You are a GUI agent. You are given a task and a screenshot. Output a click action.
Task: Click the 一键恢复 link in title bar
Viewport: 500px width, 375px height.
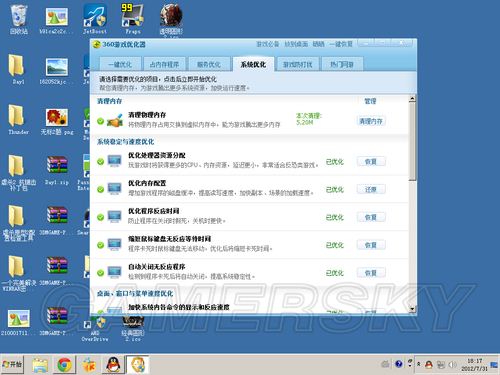(x=341, y=44)
